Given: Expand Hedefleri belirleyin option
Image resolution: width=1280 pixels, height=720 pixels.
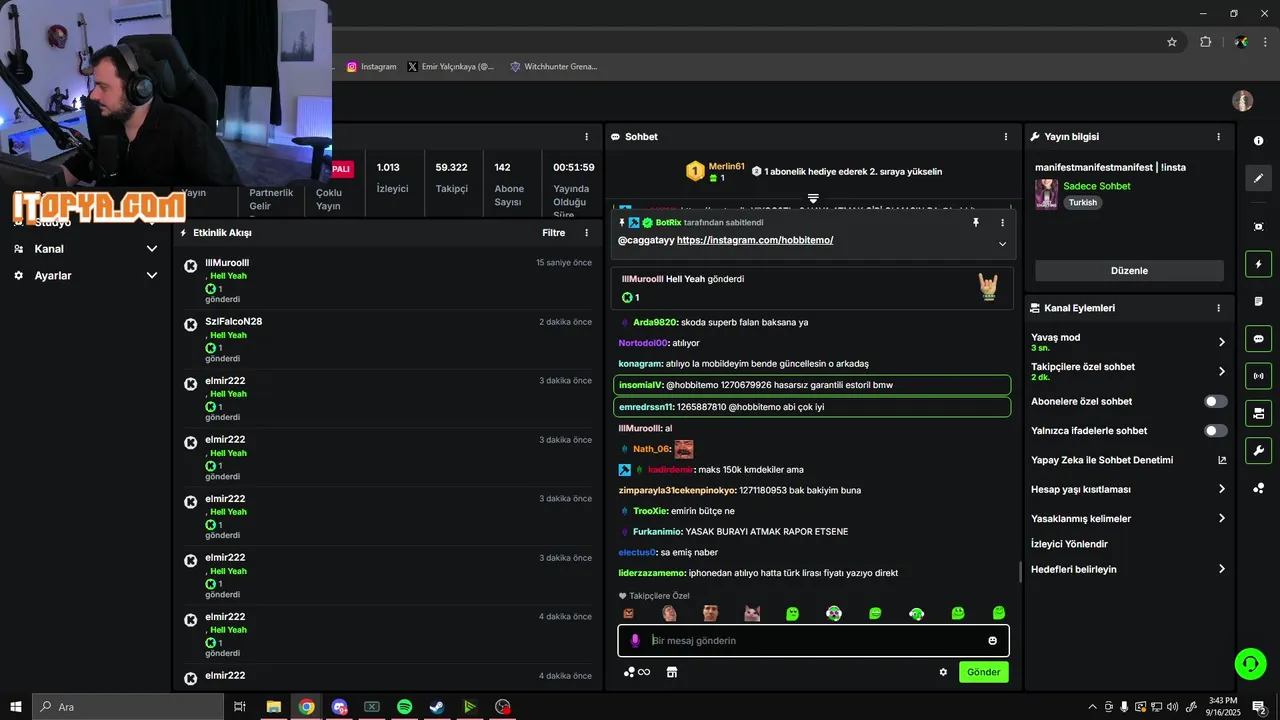Looking at the screenshot, I should pyautogui.click(x=1221, y=569).
